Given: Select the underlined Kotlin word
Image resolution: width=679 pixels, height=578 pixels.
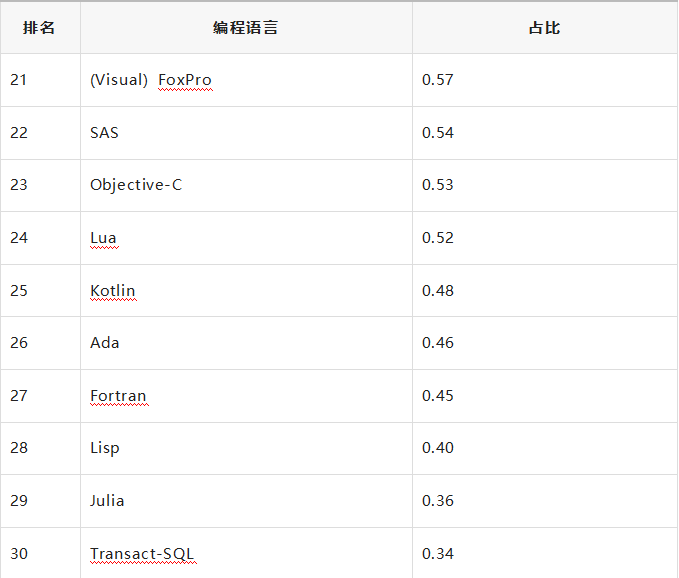Looking at the screenshot, I should [113, 291].
